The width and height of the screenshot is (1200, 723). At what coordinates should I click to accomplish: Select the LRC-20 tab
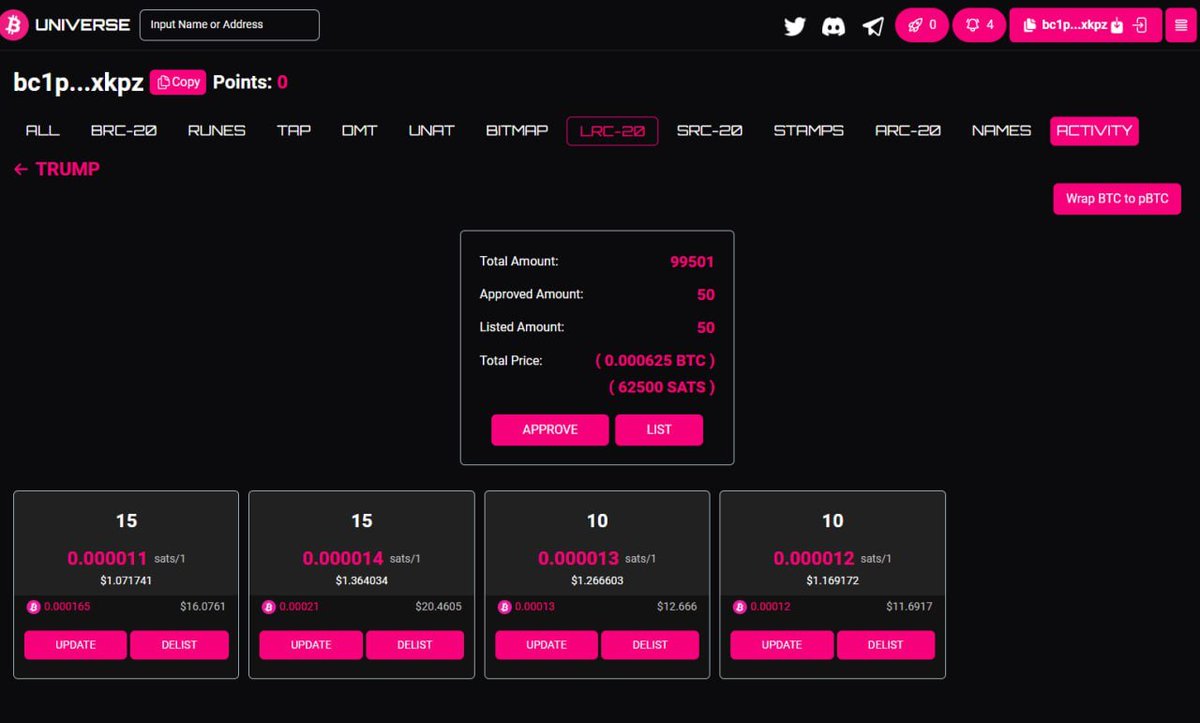(612, 131)
